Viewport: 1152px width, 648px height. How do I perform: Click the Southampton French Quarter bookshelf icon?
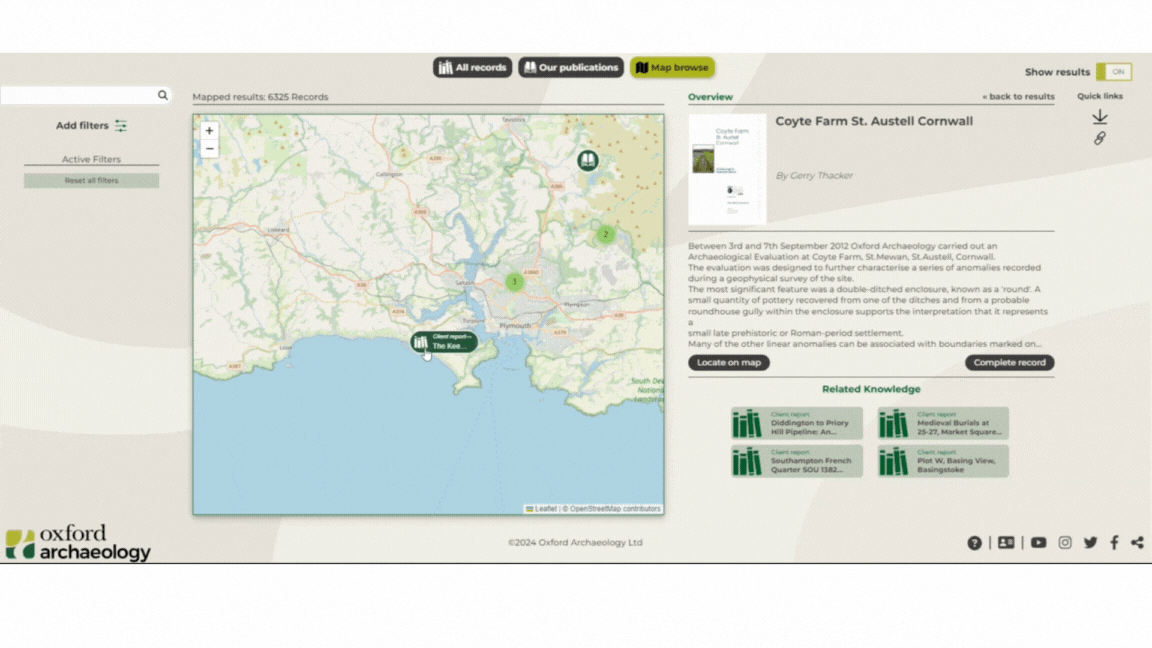point(747,461)
